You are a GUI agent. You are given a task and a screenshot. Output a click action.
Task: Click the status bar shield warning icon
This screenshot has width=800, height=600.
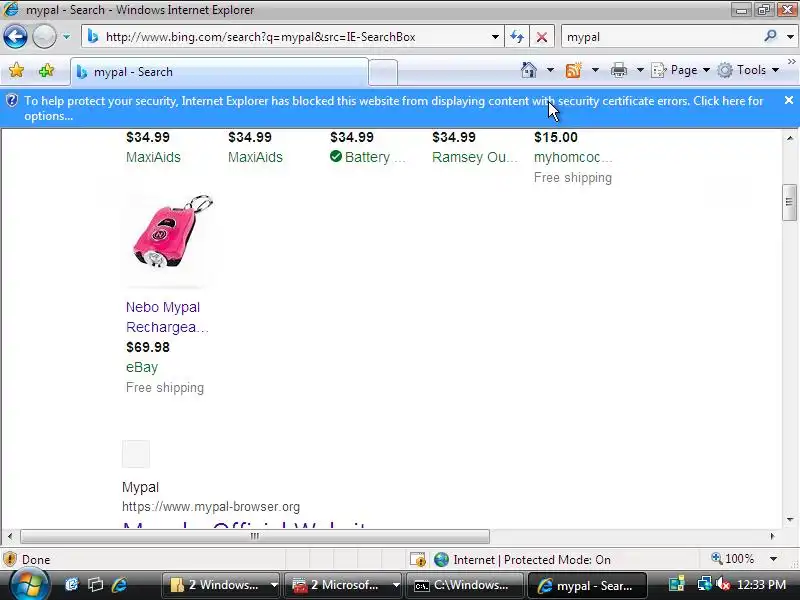(x=10, y=559)
